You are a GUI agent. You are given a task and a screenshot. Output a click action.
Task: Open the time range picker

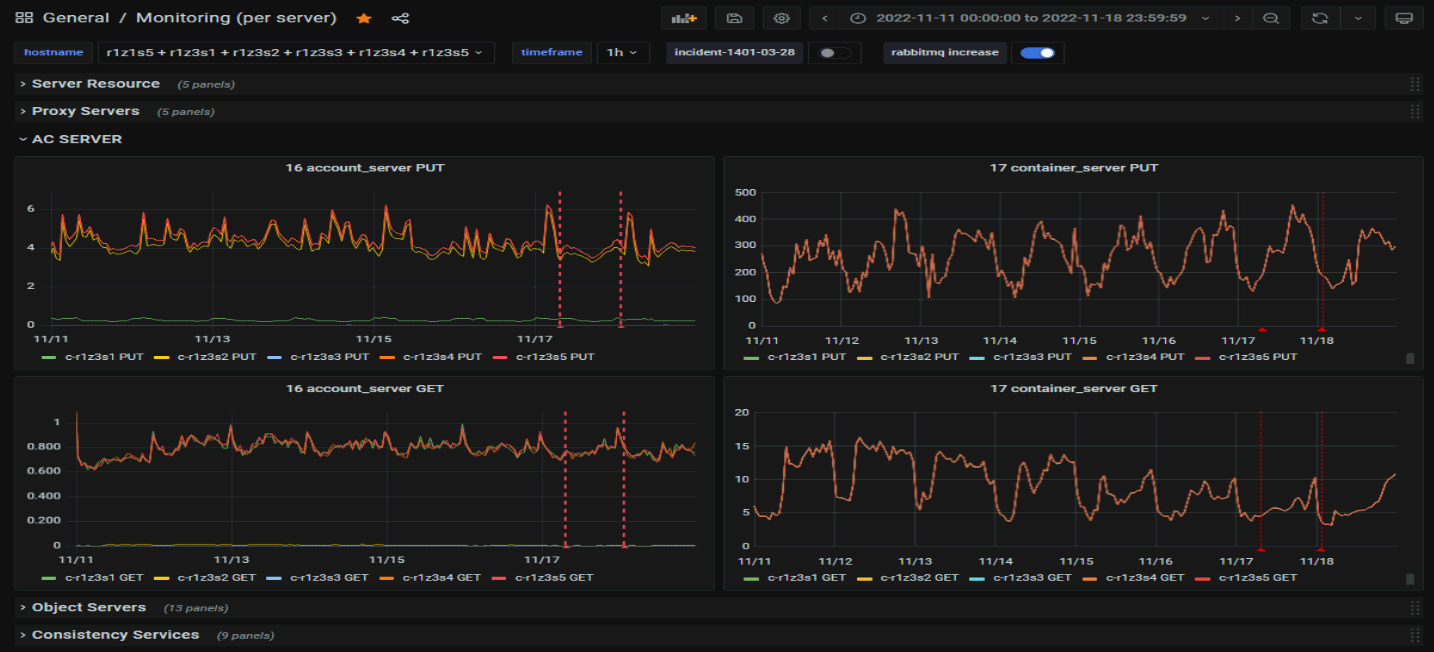pyautogui.click(x=1030, y=18)
